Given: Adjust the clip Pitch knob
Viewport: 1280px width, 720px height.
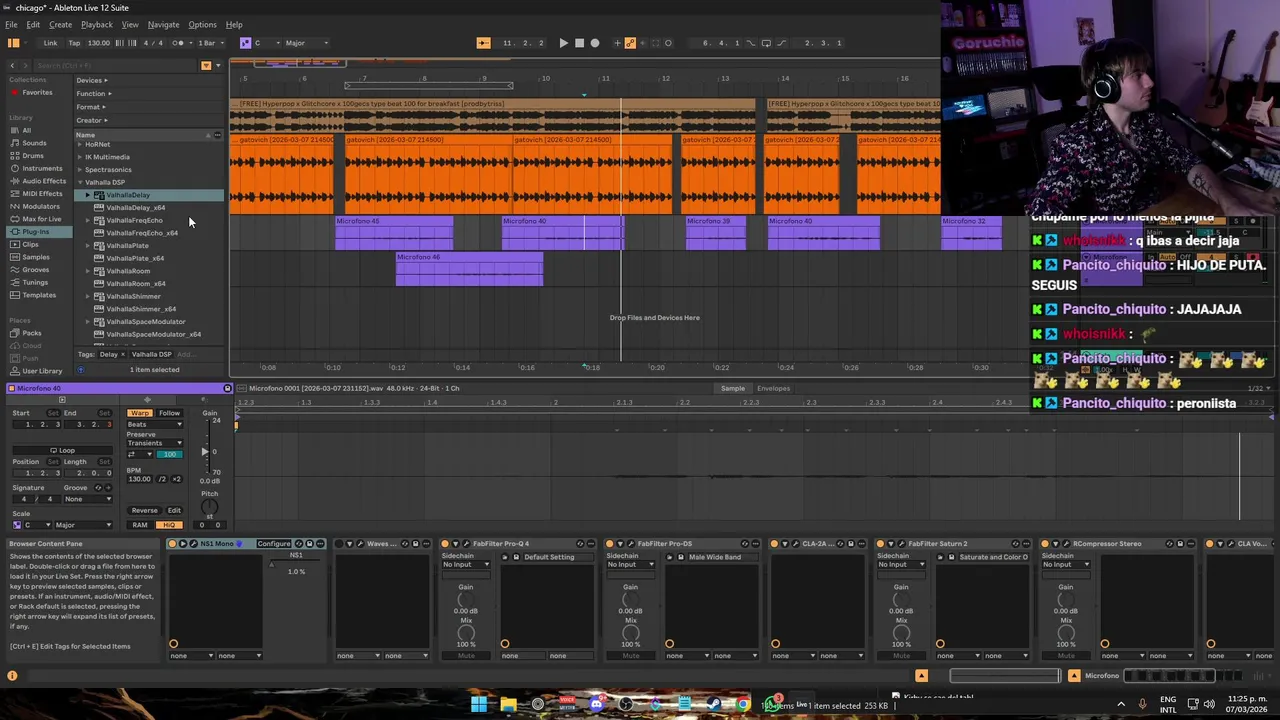Looking at the screenshot, I should [209, 508].
